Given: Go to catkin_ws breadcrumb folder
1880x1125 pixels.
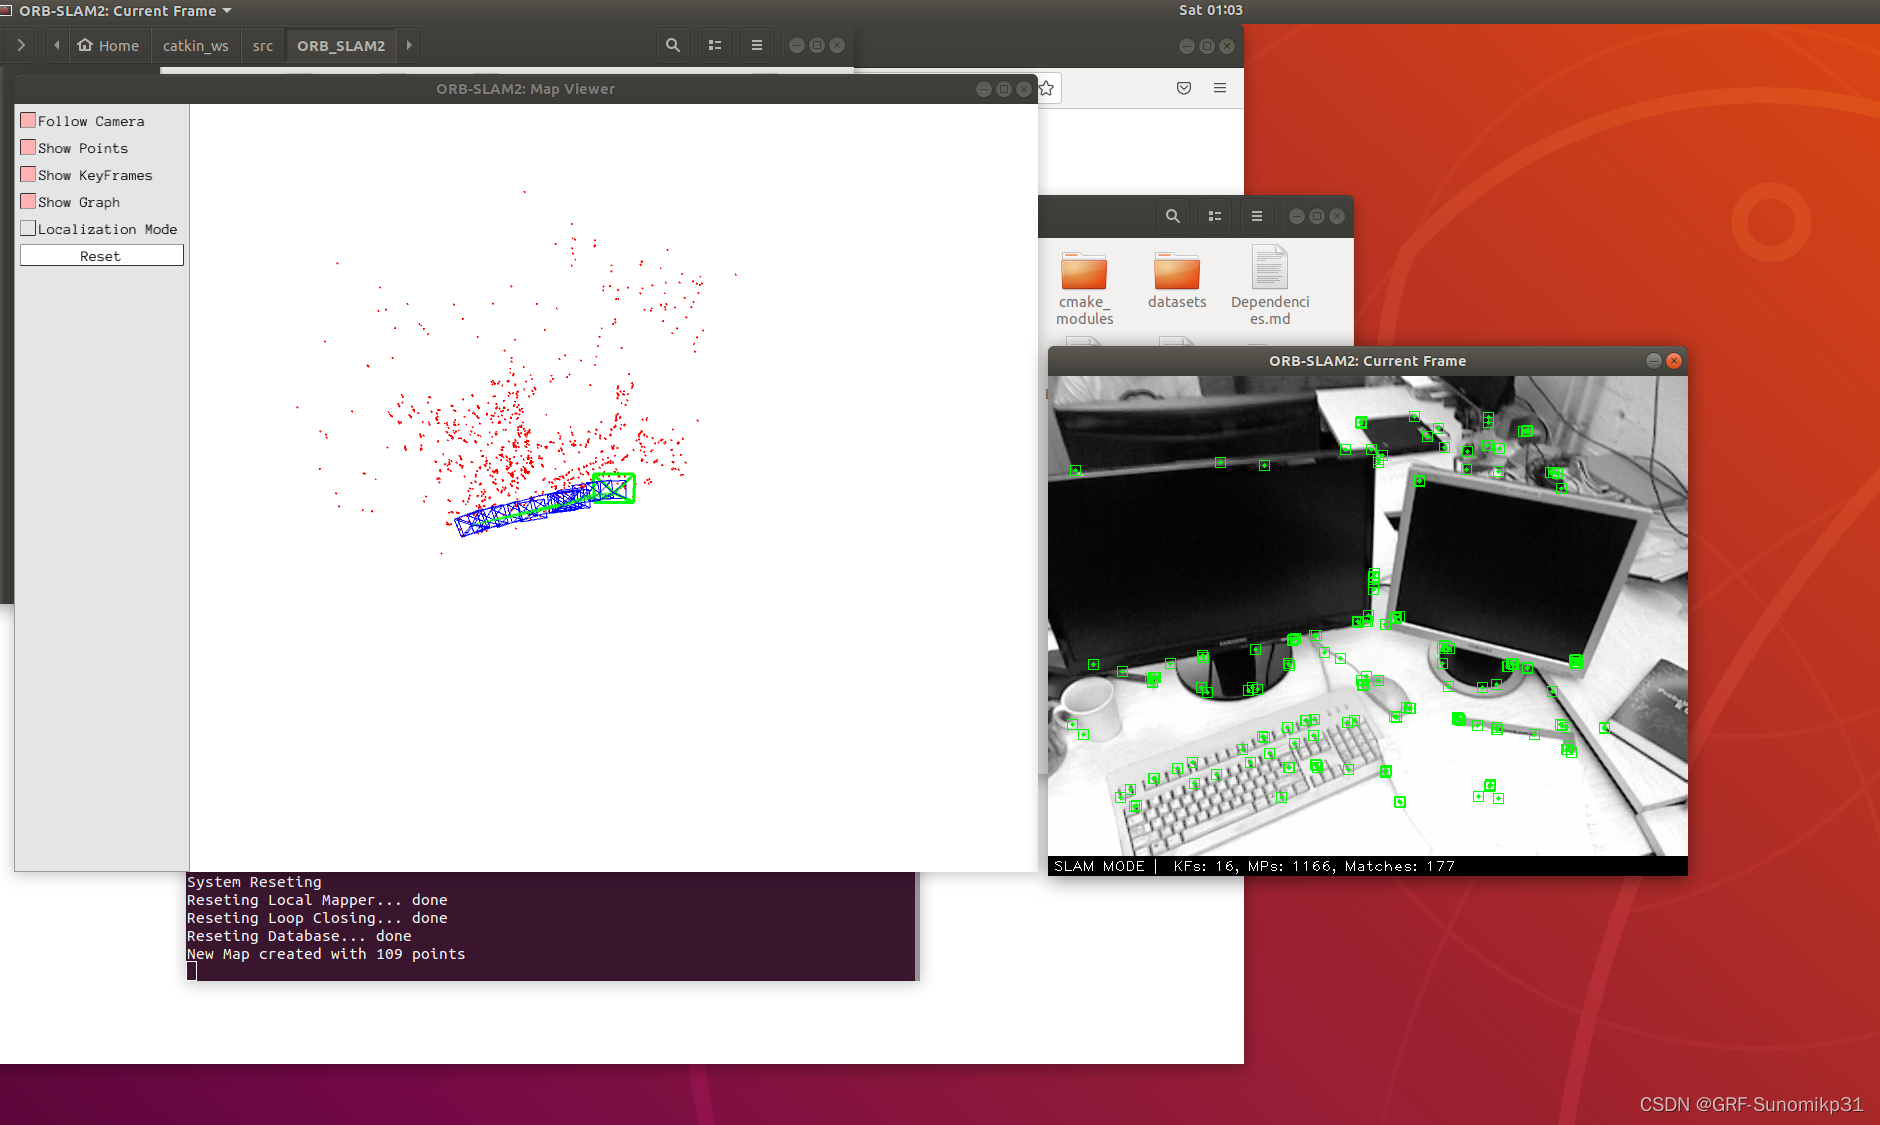Looking at the screenshot, I should point(195,45).
